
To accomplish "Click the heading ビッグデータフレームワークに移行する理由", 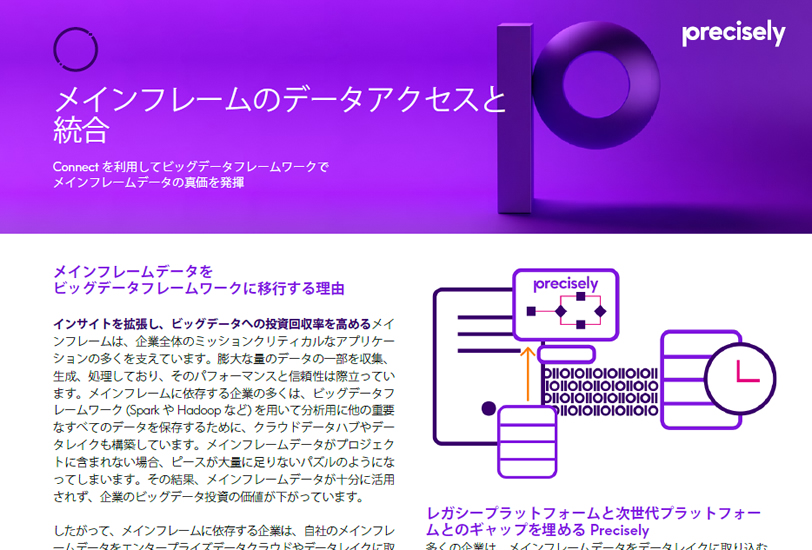I will pyautogui.click(x=199, y=288).
